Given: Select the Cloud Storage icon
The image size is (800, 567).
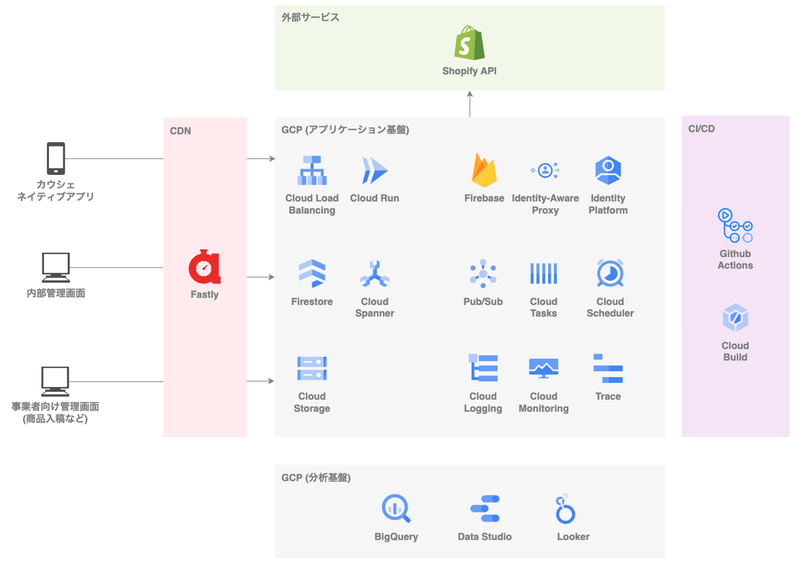Looking at the screenshot, I should point(312,368).
